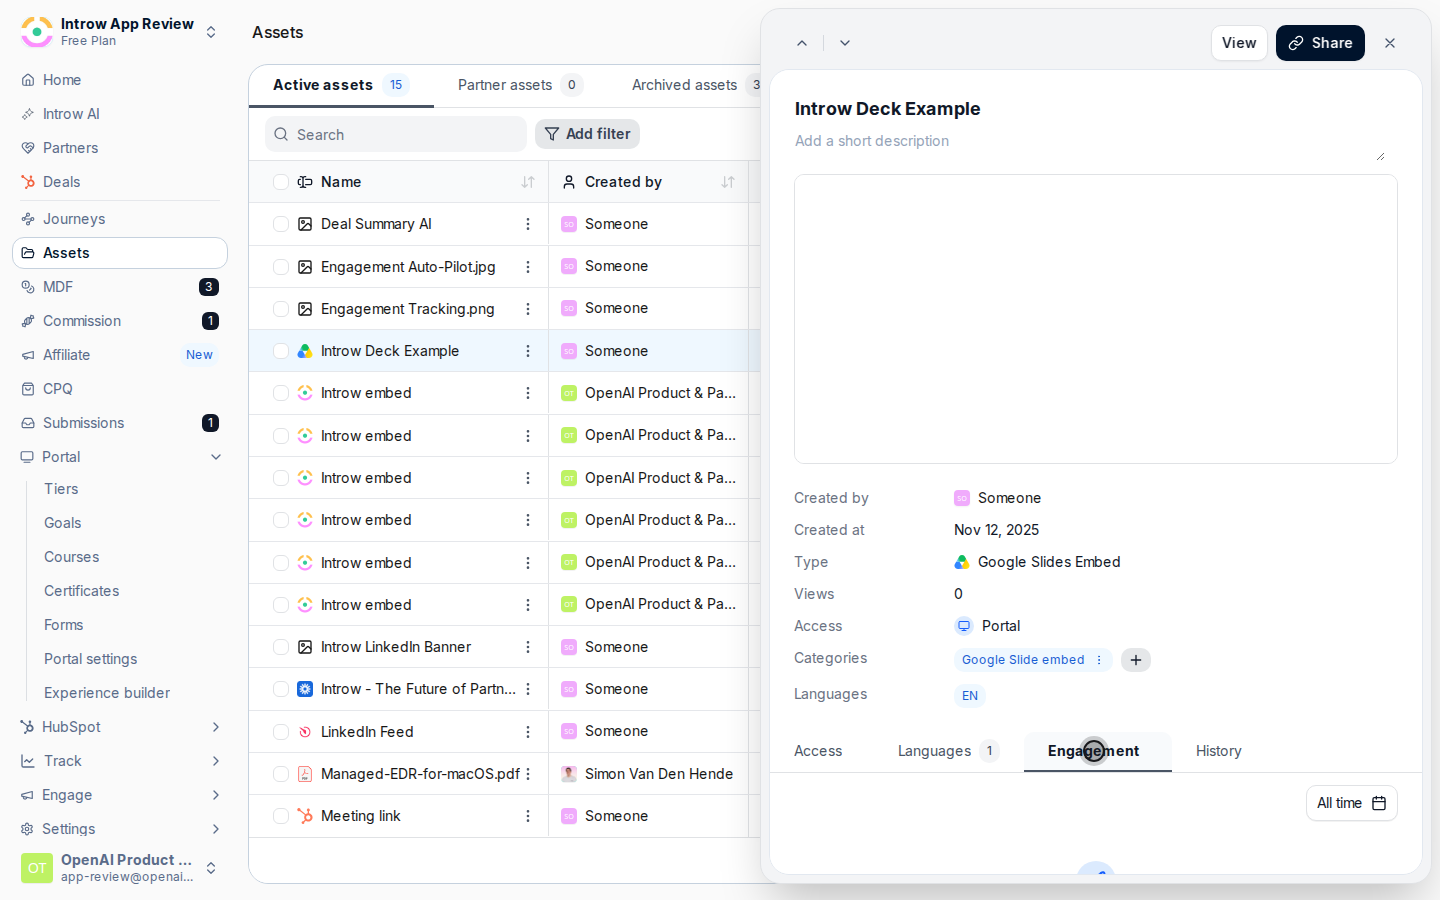Click the Add filter button
Image resolution: width=1440 pixels, height=900 pixels.
587,134
